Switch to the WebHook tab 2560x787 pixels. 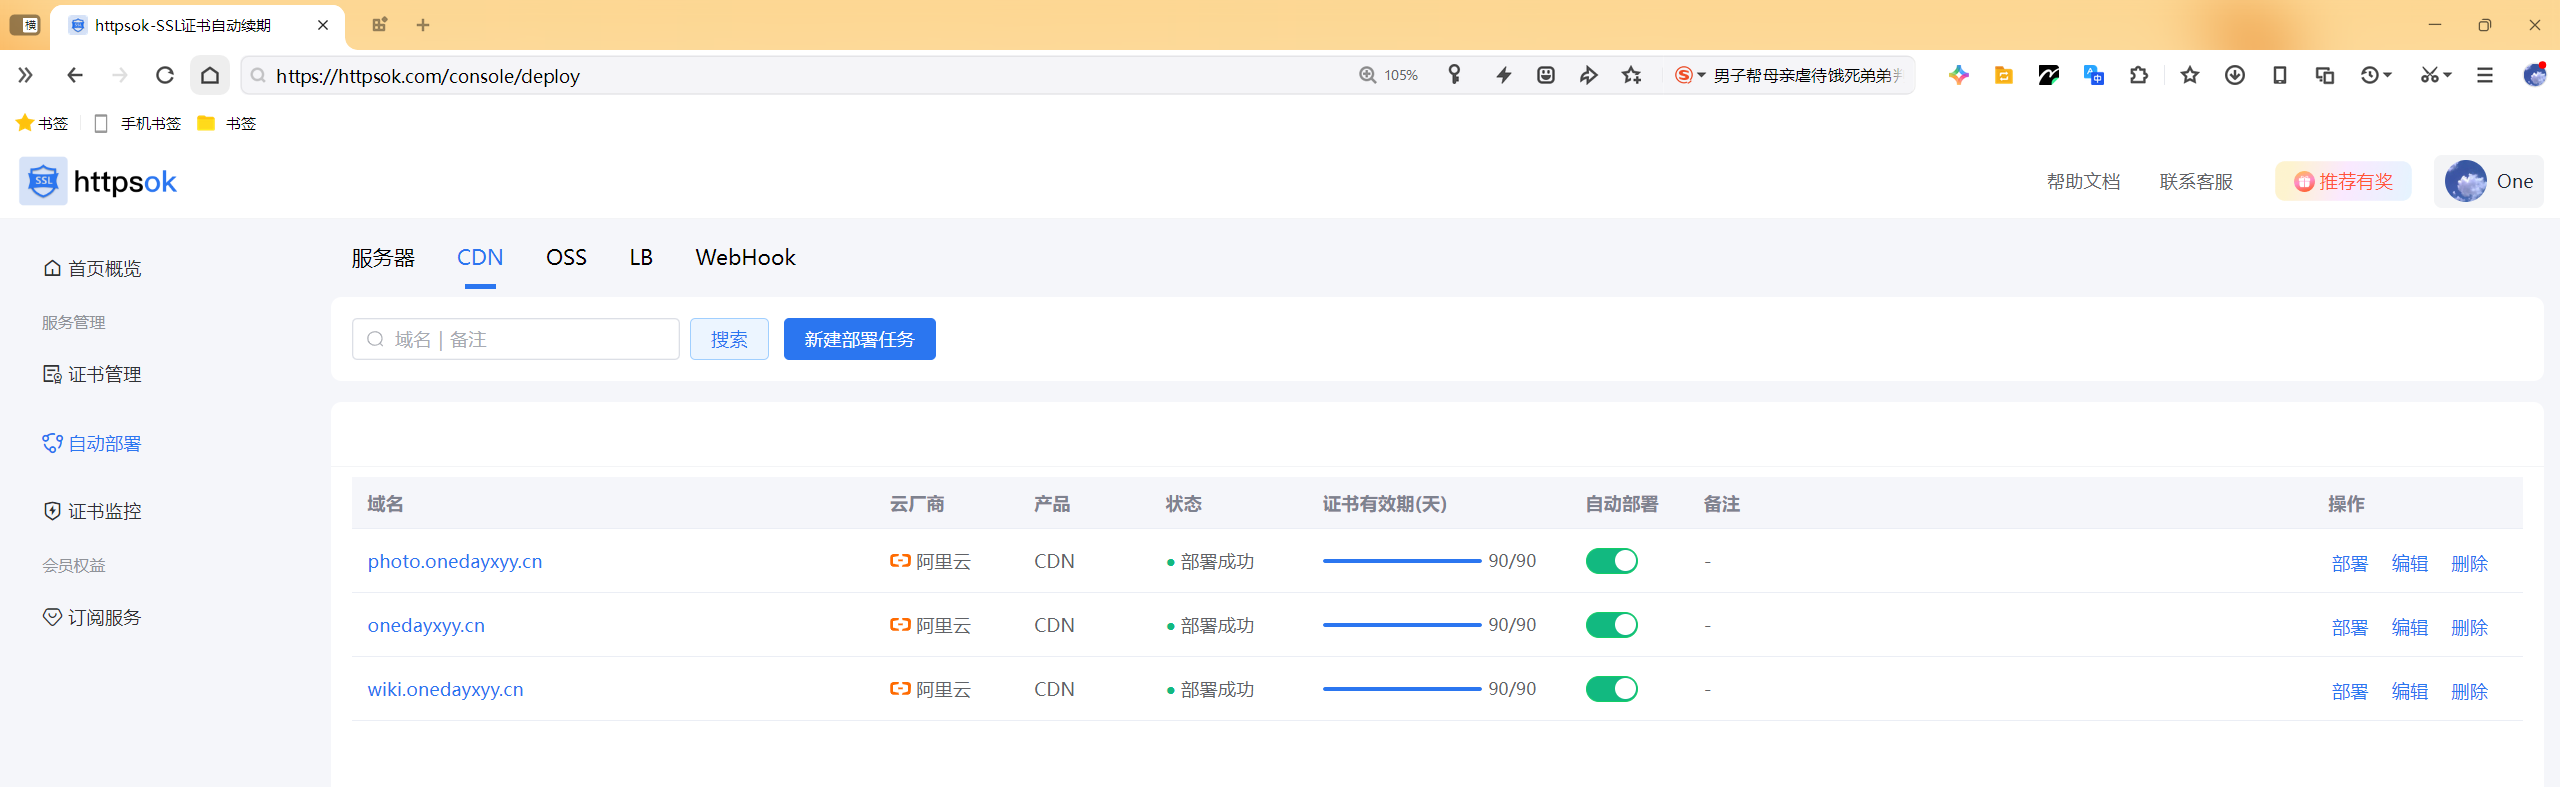click(745, 257)
